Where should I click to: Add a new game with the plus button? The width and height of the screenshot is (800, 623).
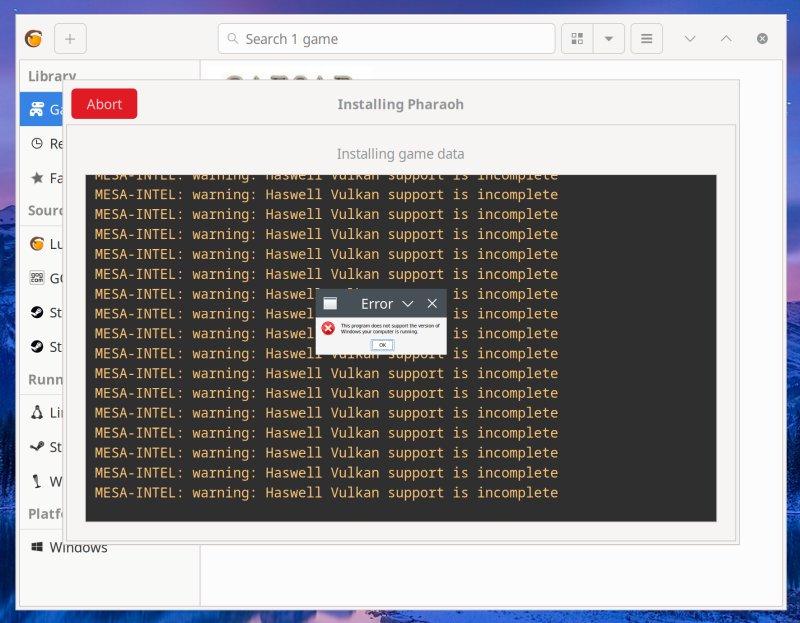(x=69, y=38)
